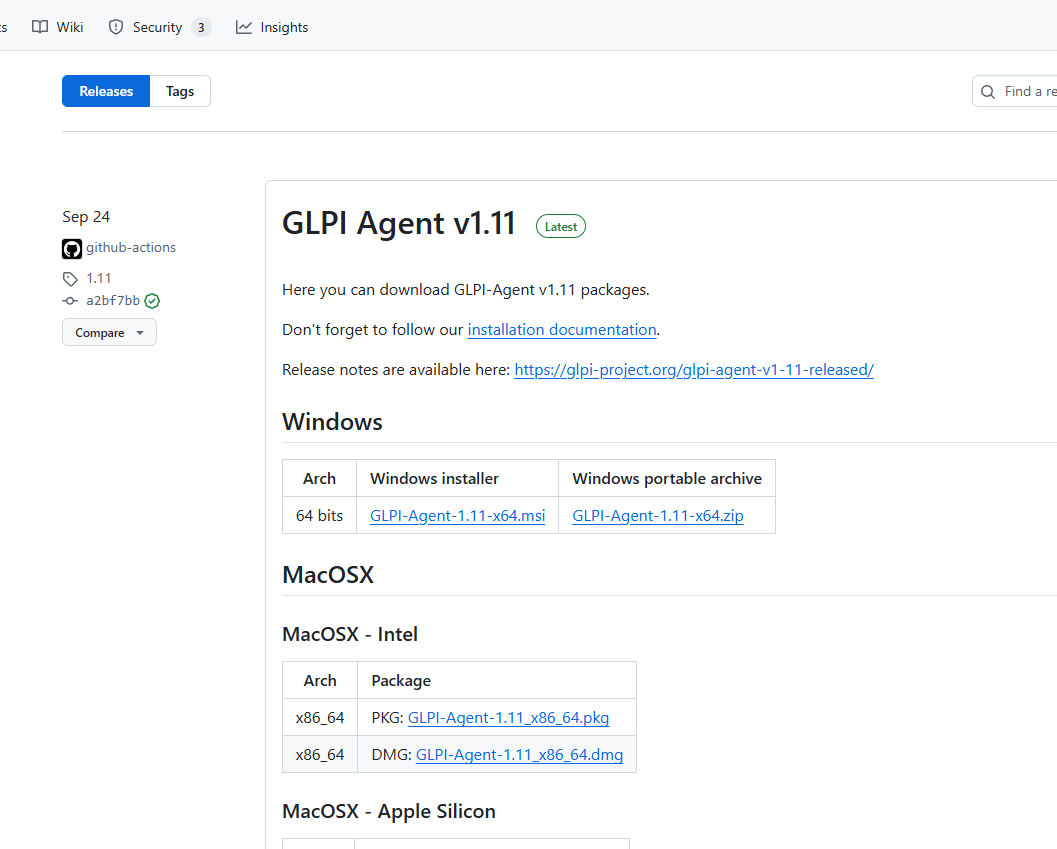Screen dimensions: 1057x849
Task: Open the Security tab
Action: coord(159,27)
